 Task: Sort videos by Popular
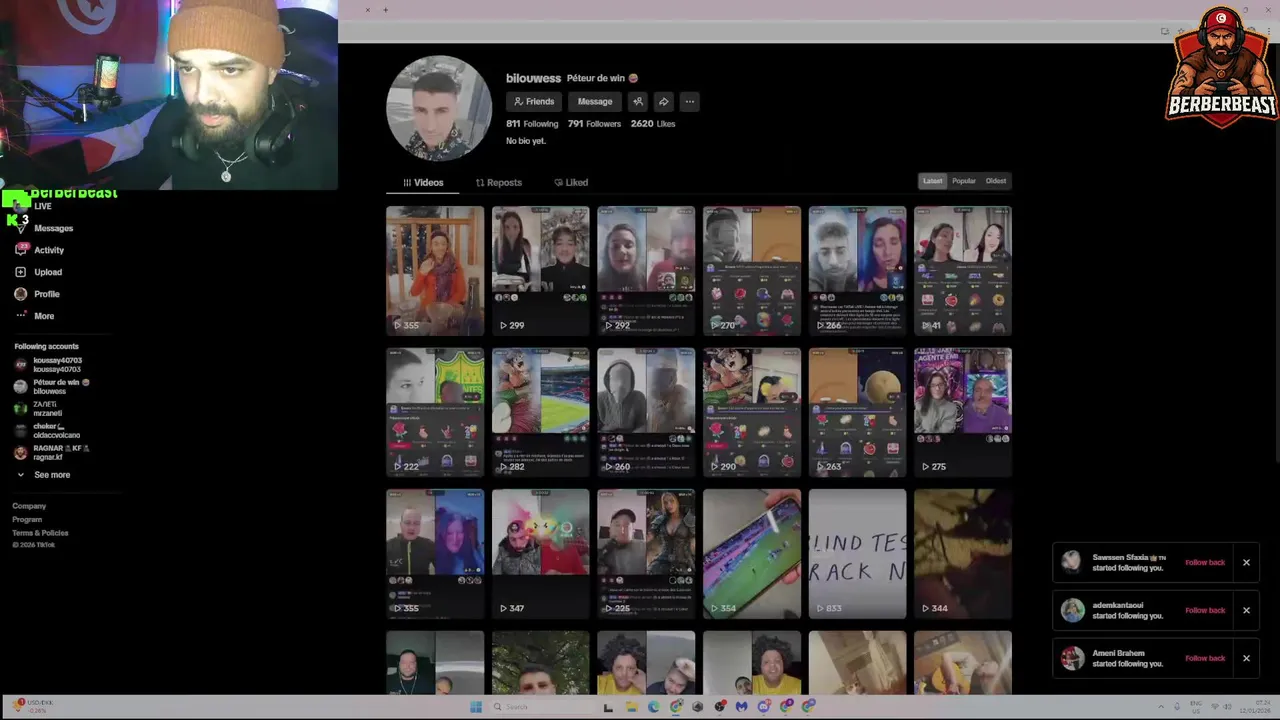point(964,181)
